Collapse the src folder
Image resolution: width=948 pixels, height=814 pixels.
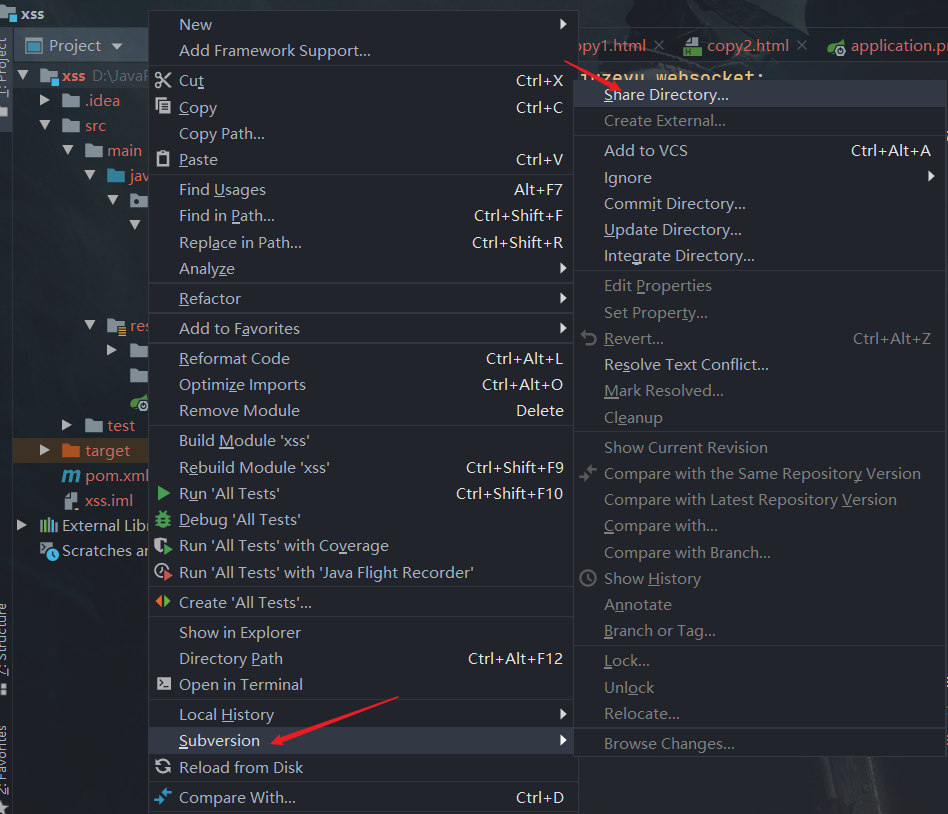[x=45, y=125]
